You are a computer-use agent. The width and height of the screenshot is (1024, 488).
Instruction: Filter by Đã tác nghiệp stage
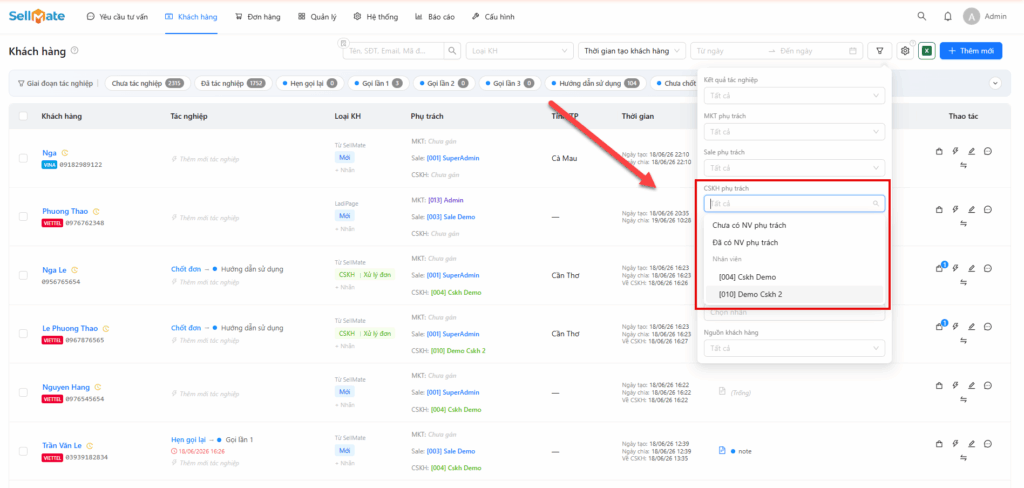tap(233, 84)
